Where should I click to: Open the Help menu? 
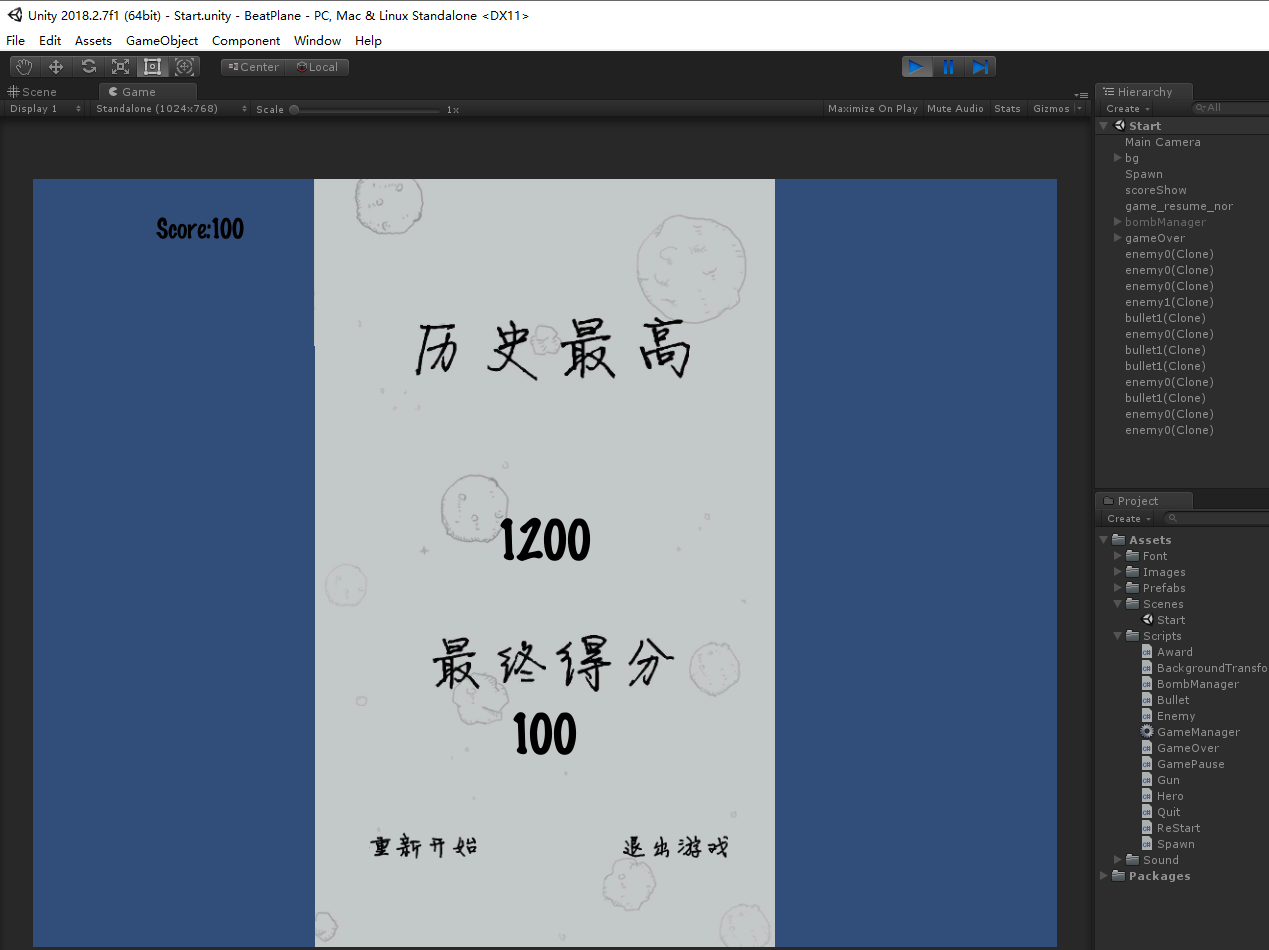pyautogui.click(x=369, y=41)
